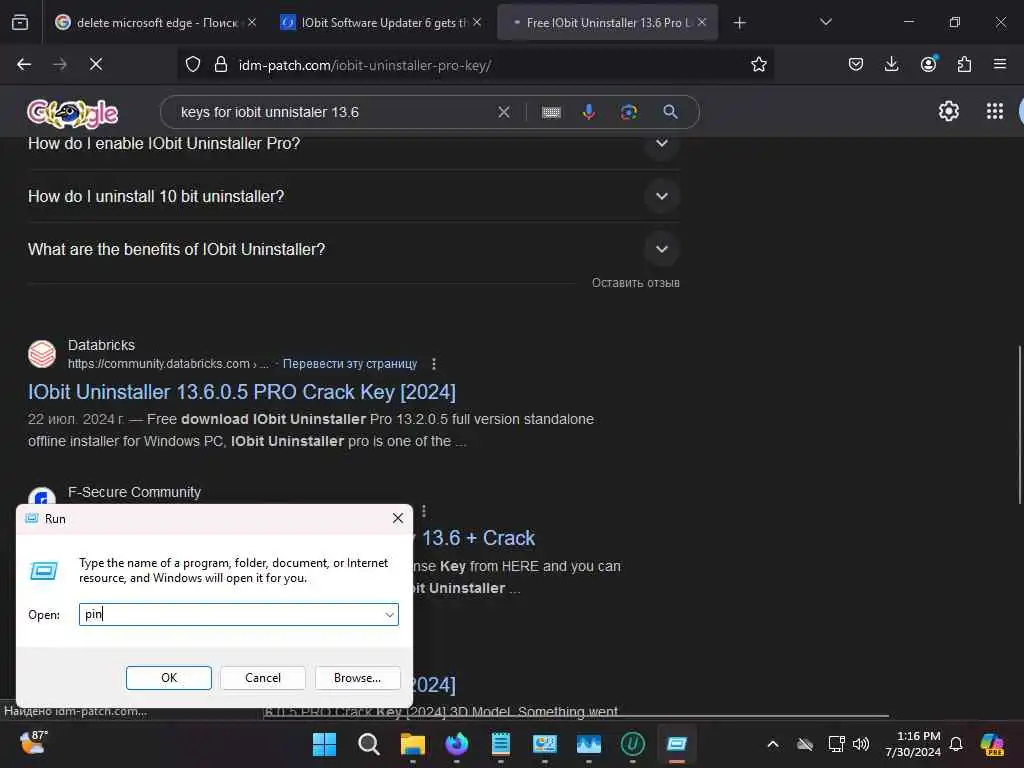Open the Firefox downloads panel
Screen dimensions: 1024x768
click(891, 65)
